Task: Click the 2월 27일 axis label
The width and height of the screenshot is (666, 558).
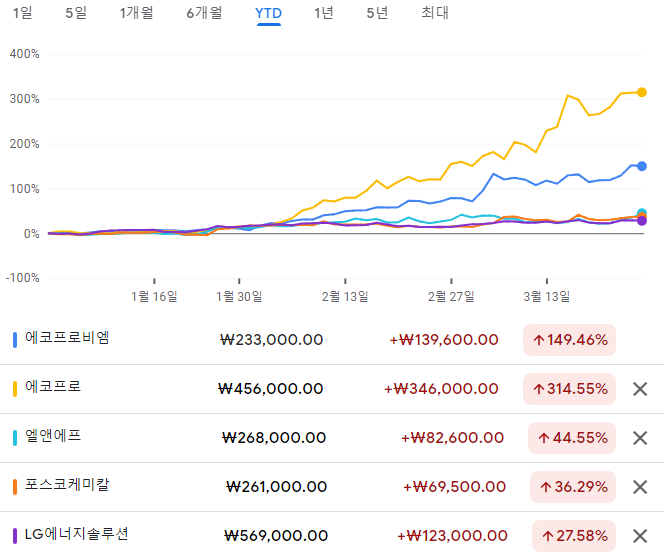Action: [451, 296]
